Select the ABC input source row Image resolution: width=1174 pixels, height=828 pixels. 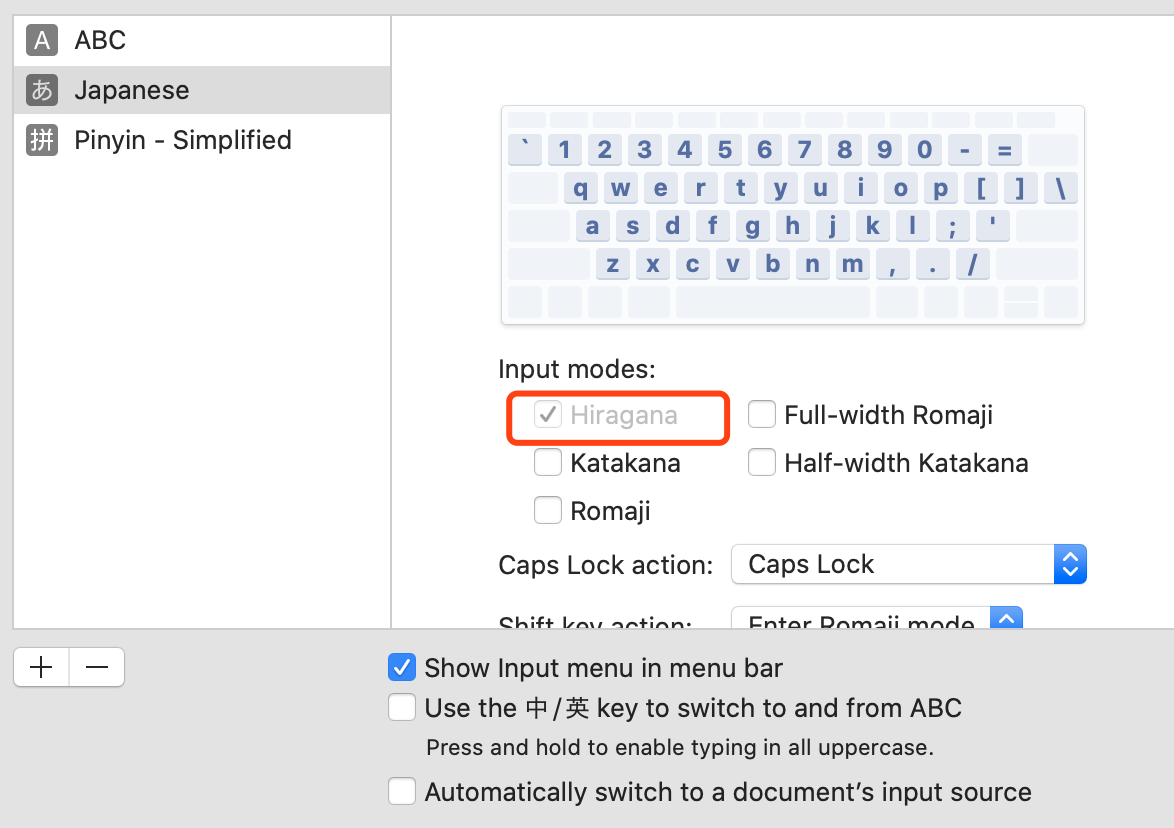pyautogui.click(x=200, y=40)
